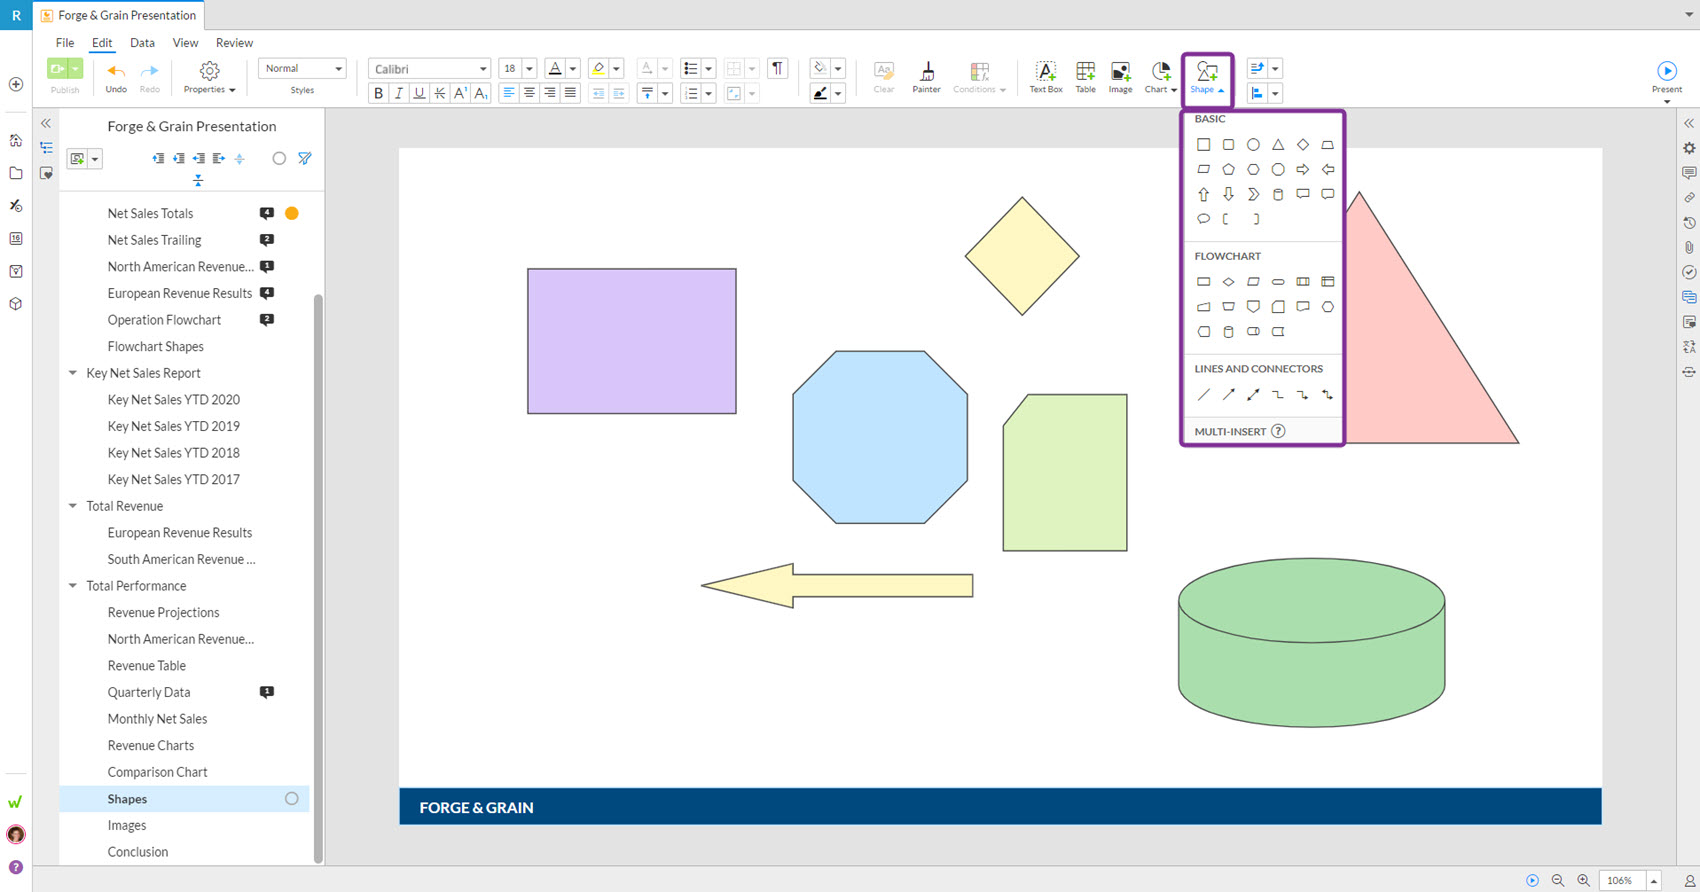This screenshot has height=892, width=1700.
Task: Open Comparison Chart section
Action: click(157, 772)
